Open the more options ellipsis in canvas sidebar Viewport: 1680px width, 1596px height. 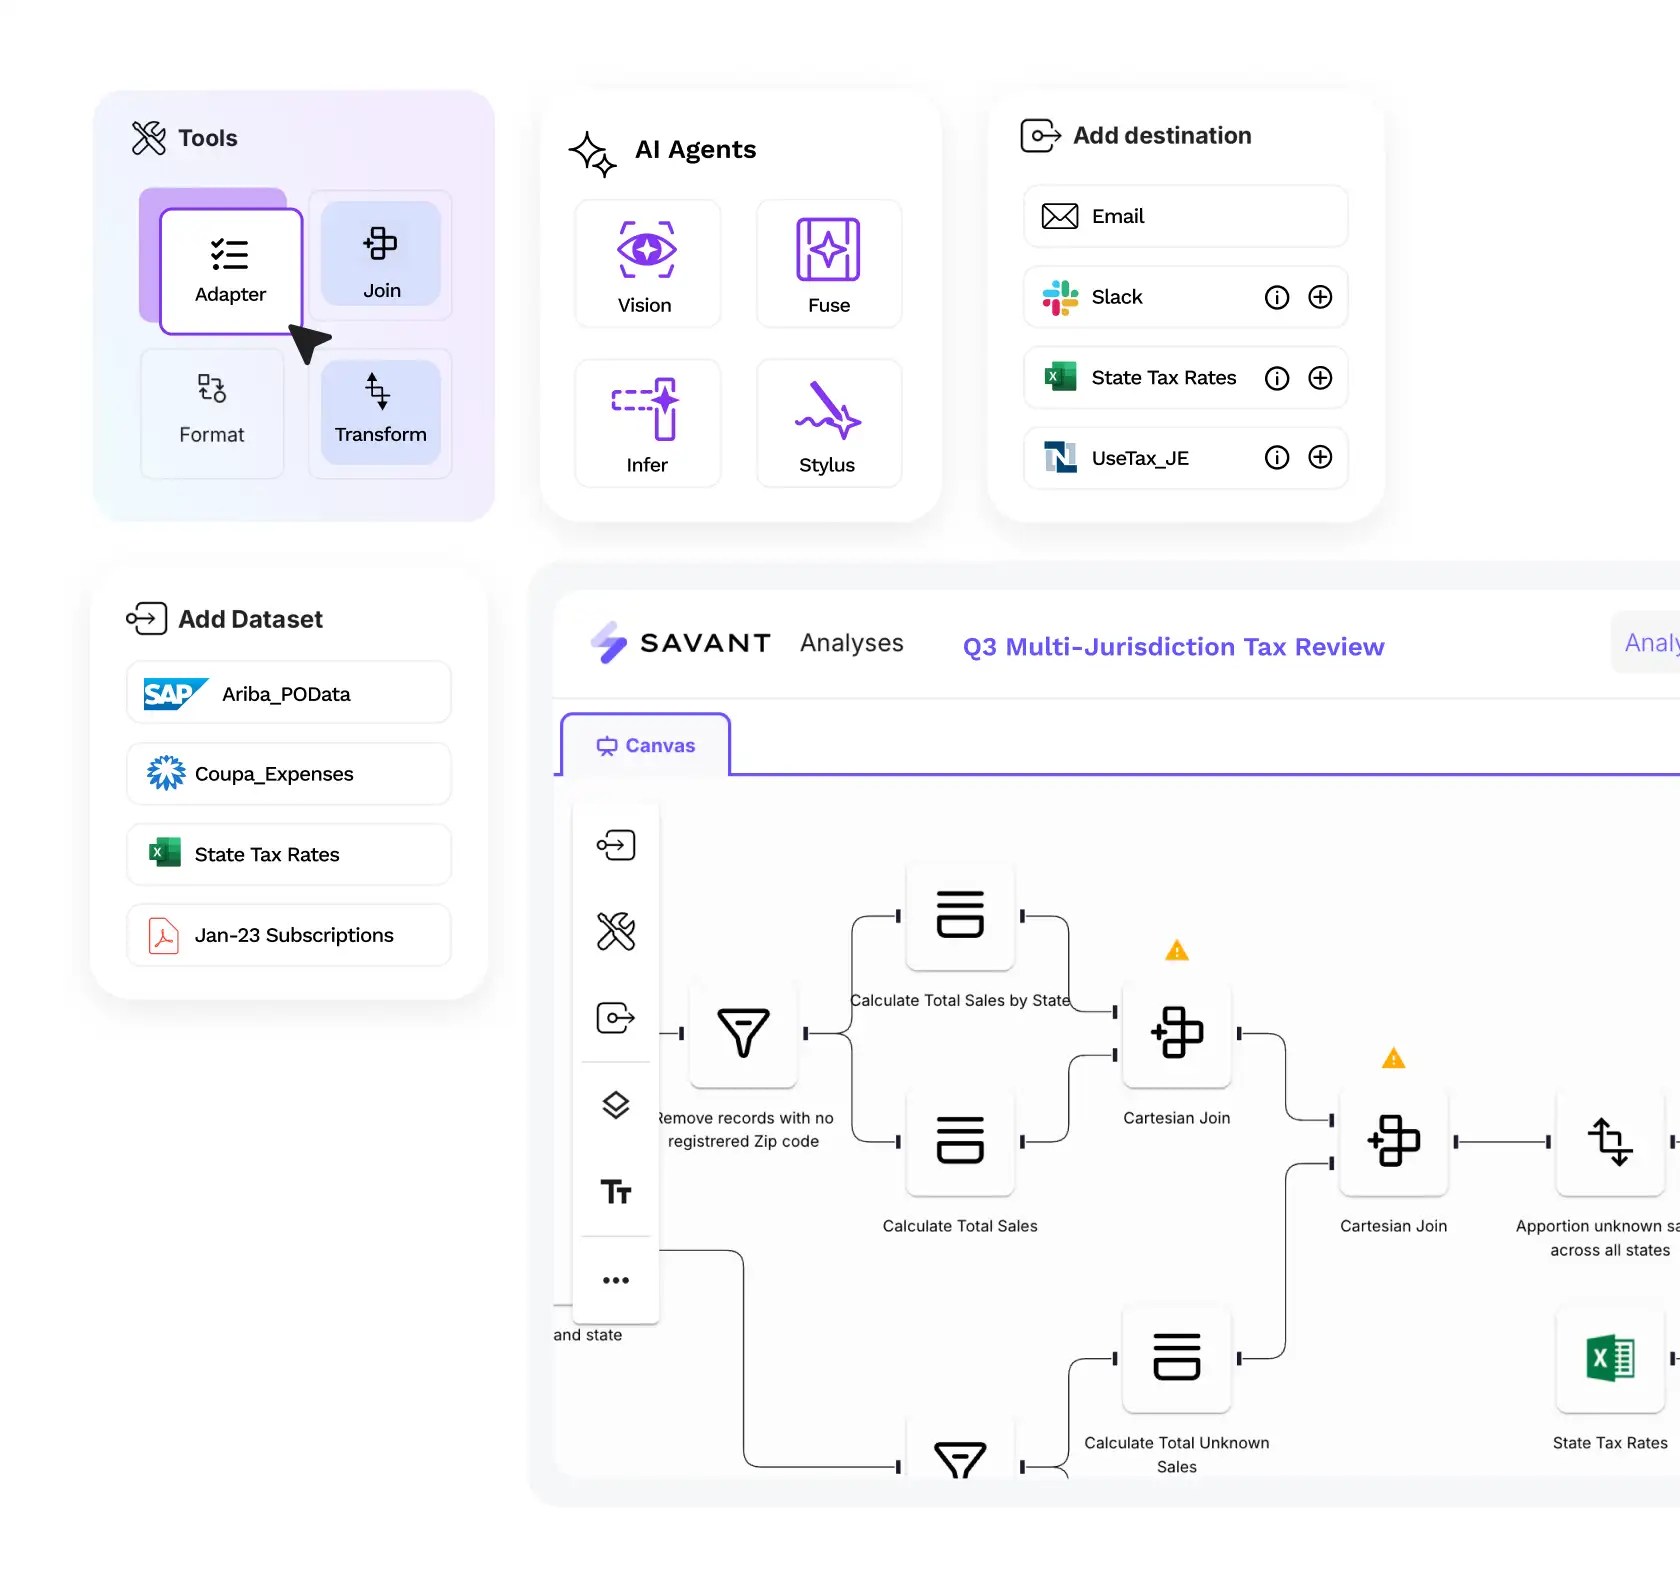(616, 1280)
